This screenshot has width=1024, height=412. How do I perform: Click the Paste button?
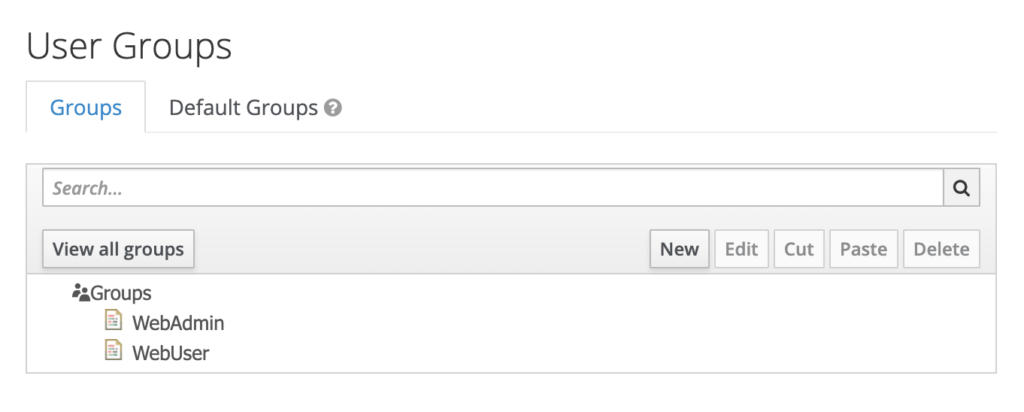(863, 249)
